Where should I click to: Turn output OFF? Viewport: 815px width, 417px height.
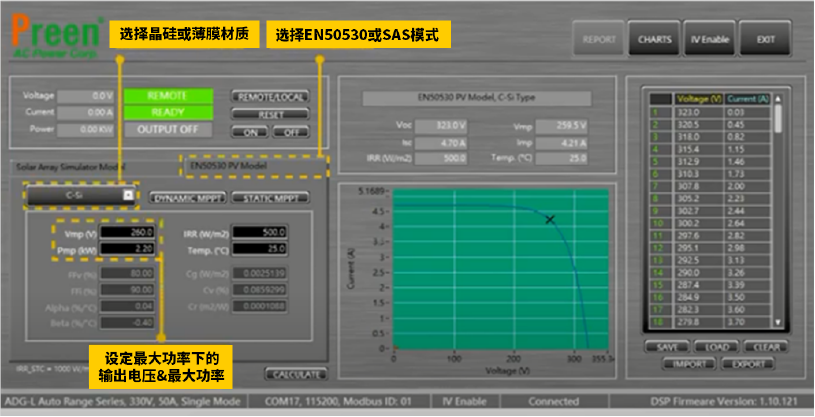click(291, 132)
